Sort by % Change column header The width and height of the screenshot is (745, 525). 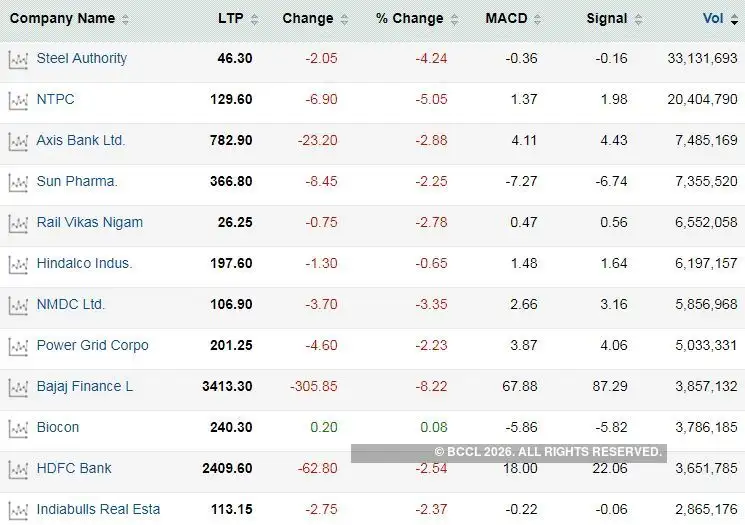point(409,18)
